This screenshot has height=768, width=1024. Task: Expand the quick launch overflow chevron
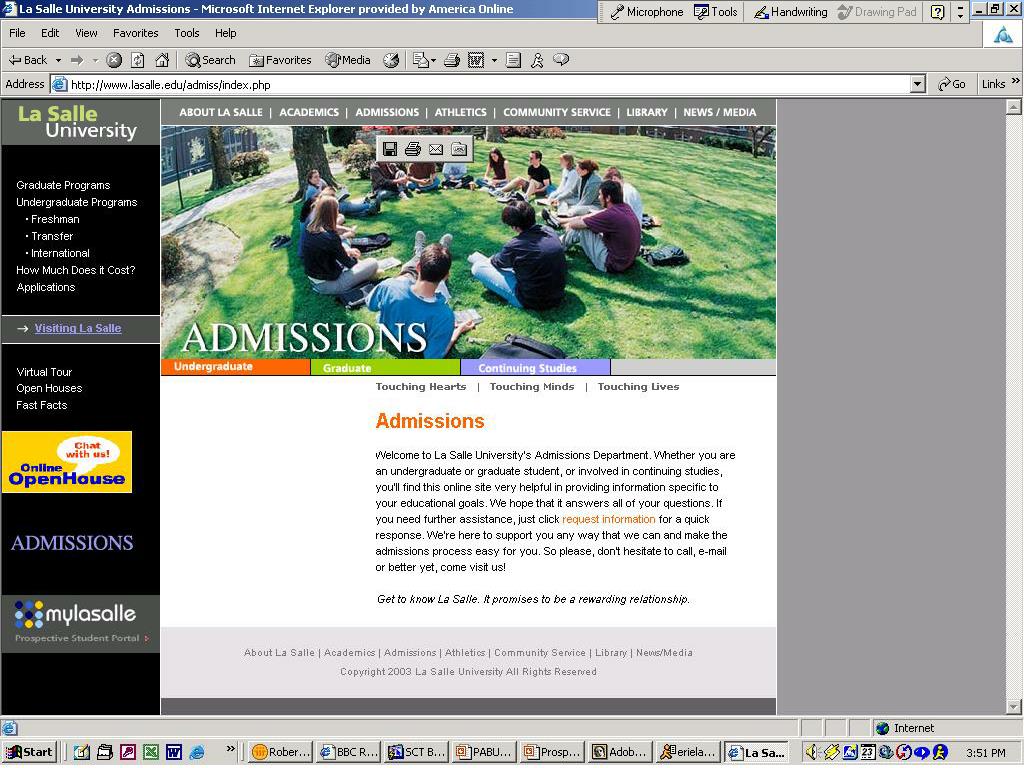[231, 748]
